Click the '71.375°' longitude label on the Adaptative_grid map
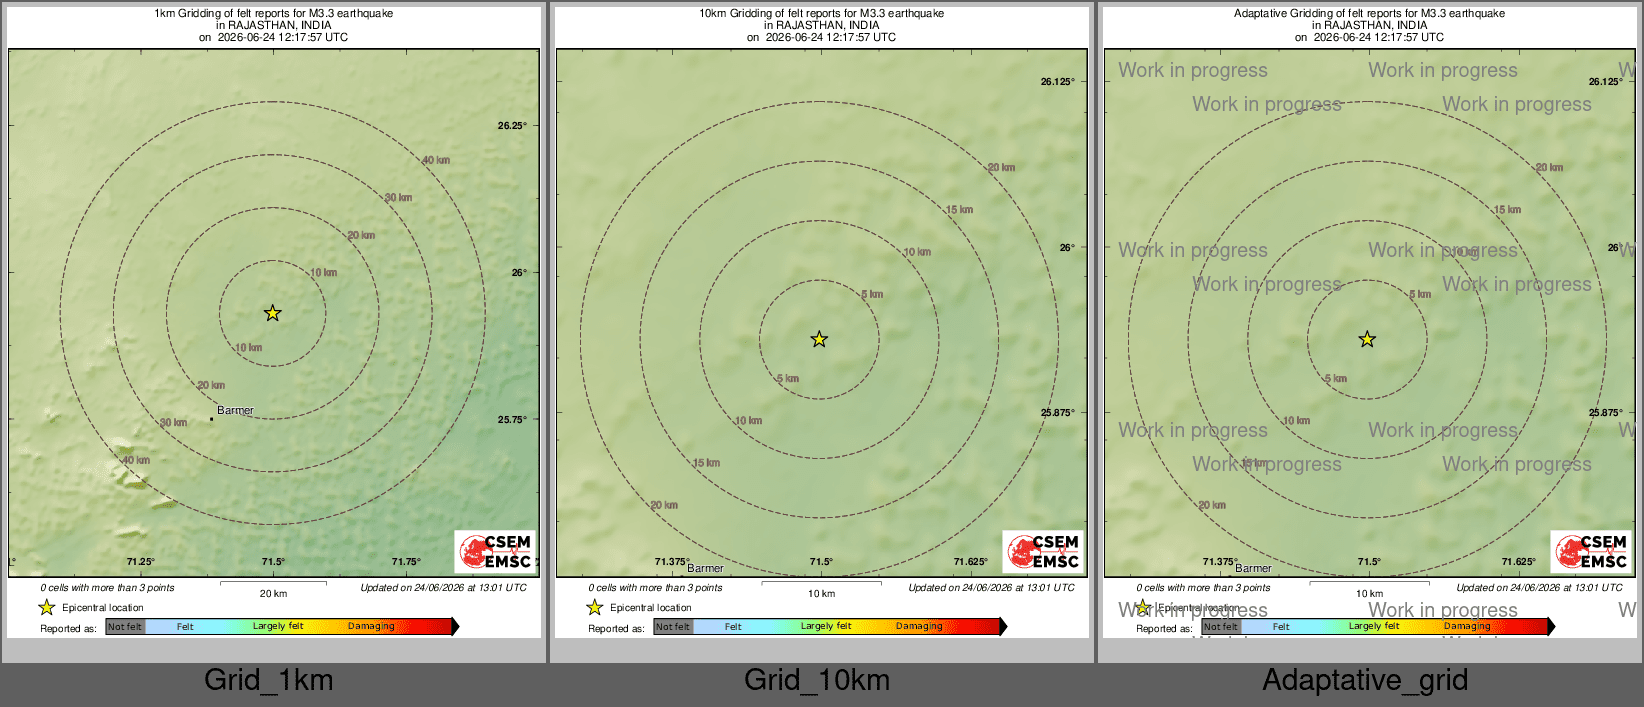Image resolution: width=1644 pixels, height=707 pixels. pos(1220,562)
